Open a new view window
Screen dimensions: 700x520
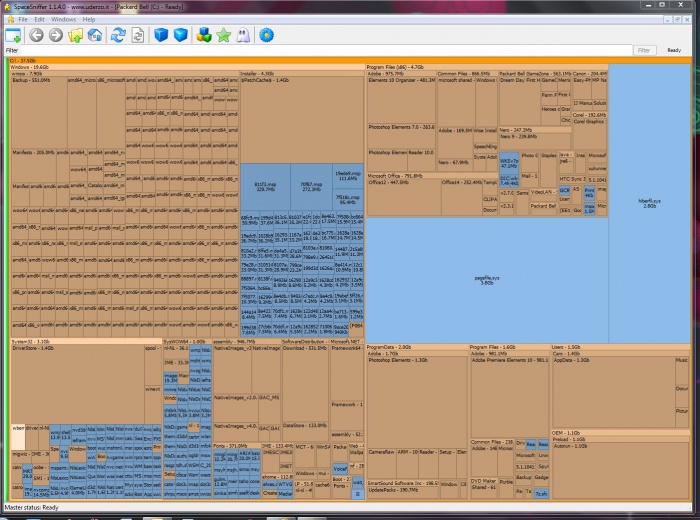click(13, 35)
